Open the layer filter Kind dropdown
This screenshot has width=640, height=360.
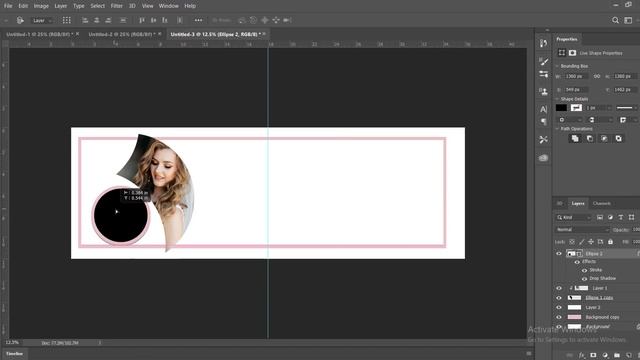(x=573, y=218)
